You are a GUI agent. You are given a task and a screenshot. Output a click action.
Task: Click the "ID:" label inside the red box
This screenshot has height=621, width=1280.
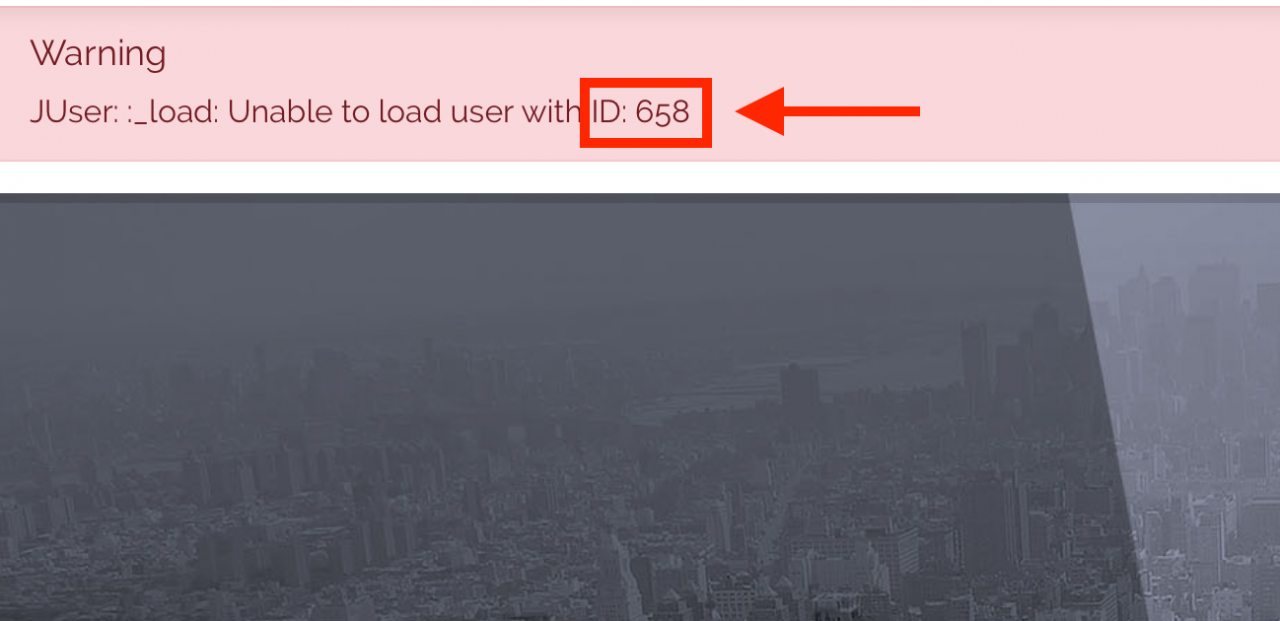click(607, 111)
